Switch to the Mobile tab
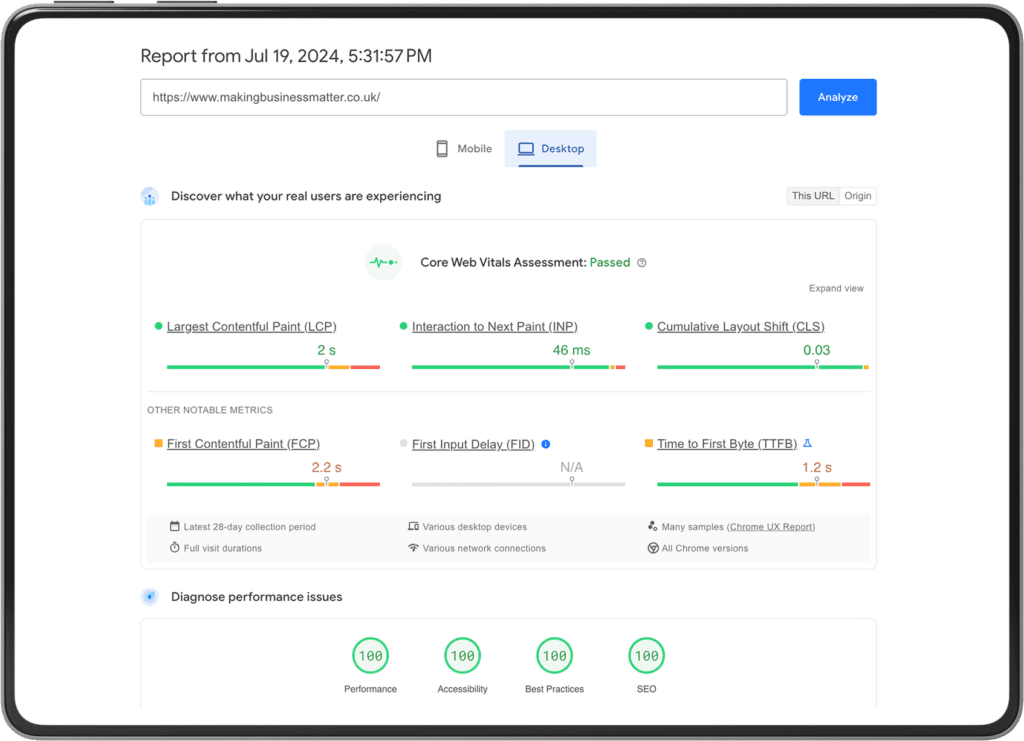 464,149
